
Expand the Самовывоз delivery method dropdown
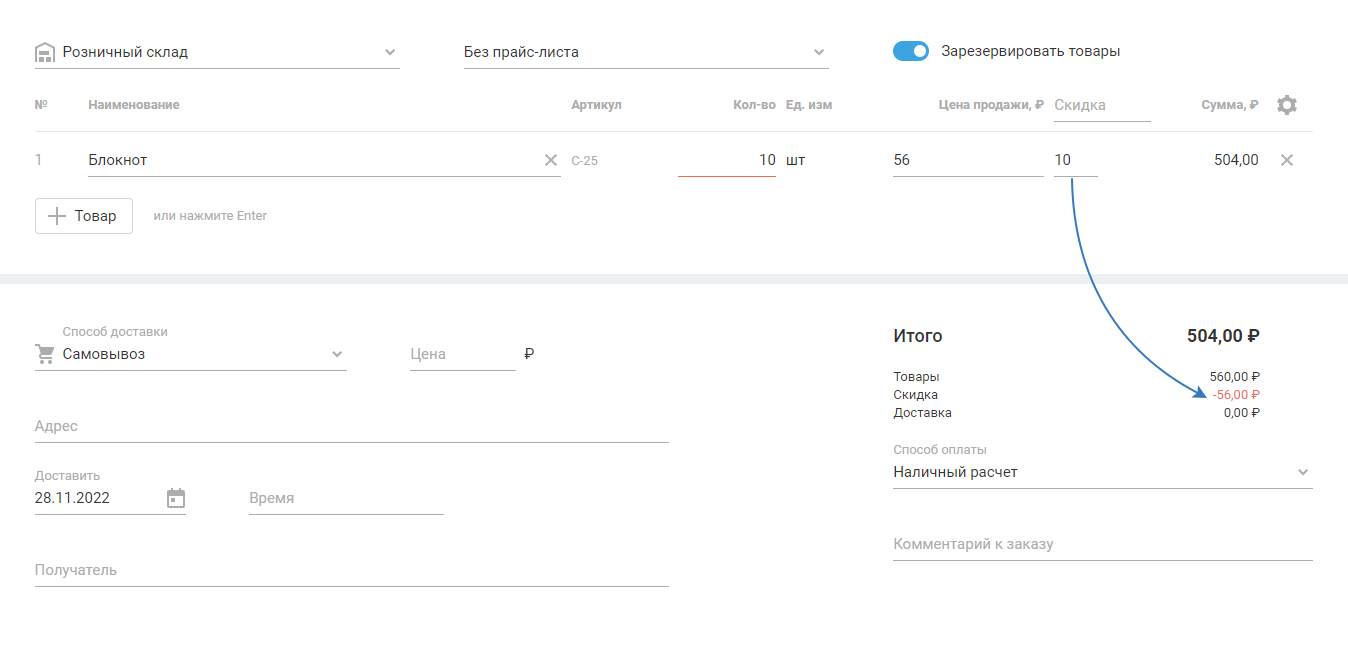[337, 354]
